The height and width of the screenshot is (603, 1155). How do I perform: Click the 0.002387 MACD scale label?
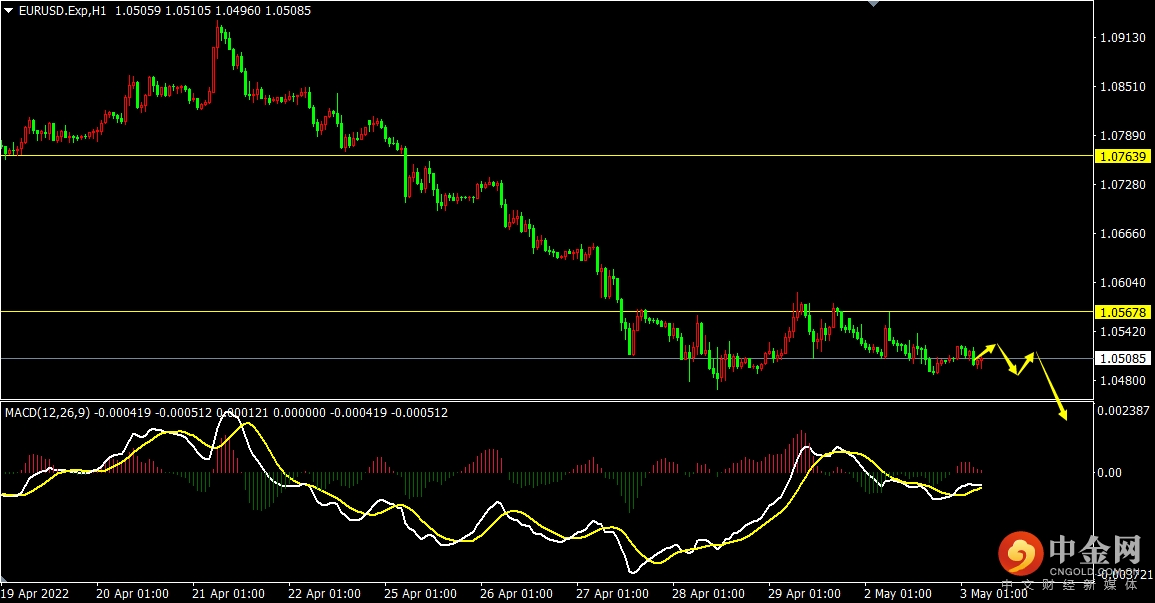coord(1123,410)
